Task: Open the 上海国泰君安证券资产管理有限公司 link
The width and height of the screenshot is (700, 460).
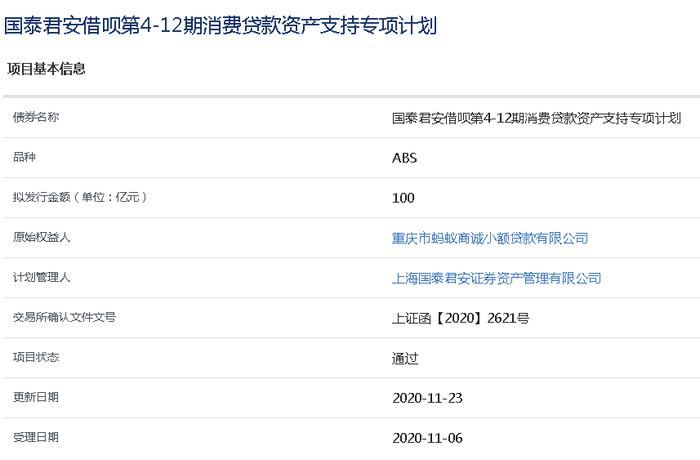Action: coord(496,278)
